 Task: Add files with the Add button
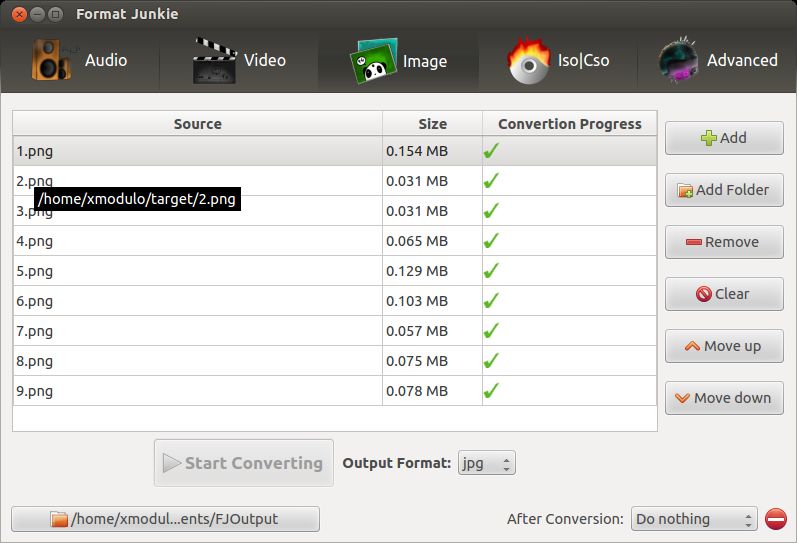[724, 138]
